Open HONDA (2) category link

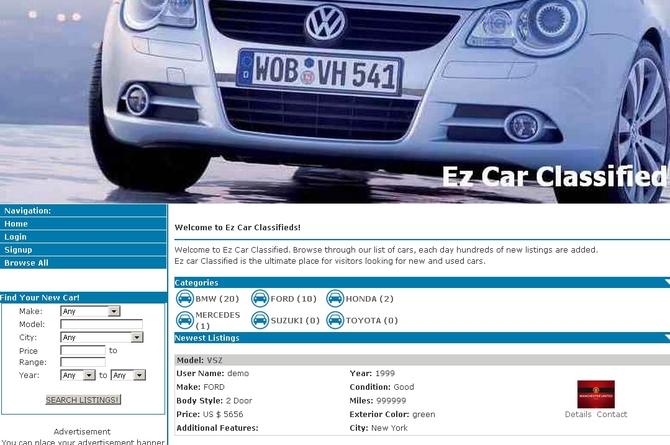[370, 299]
